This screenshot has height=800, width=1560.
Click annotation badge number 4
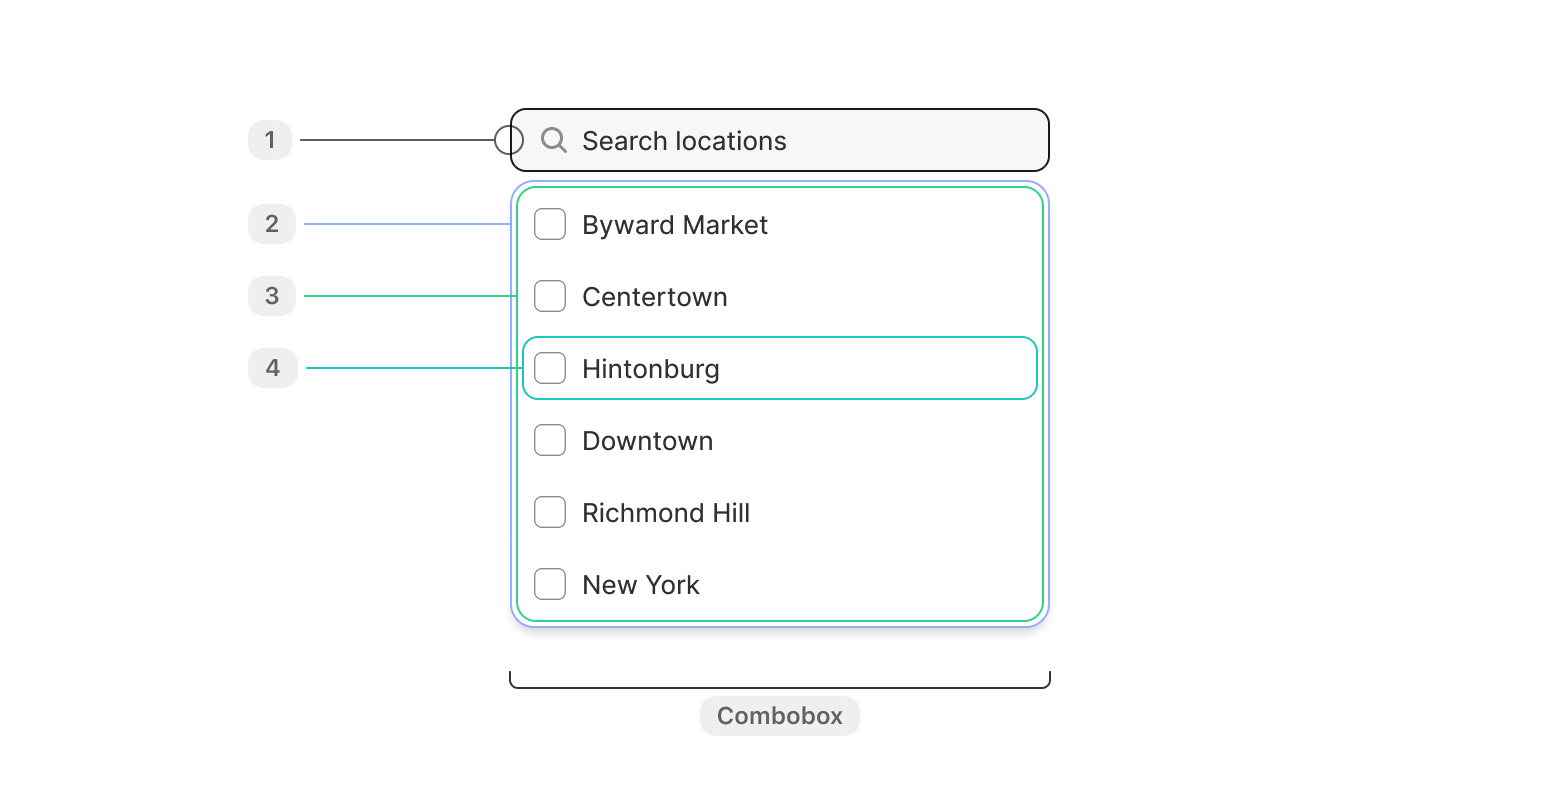point(273,368)
